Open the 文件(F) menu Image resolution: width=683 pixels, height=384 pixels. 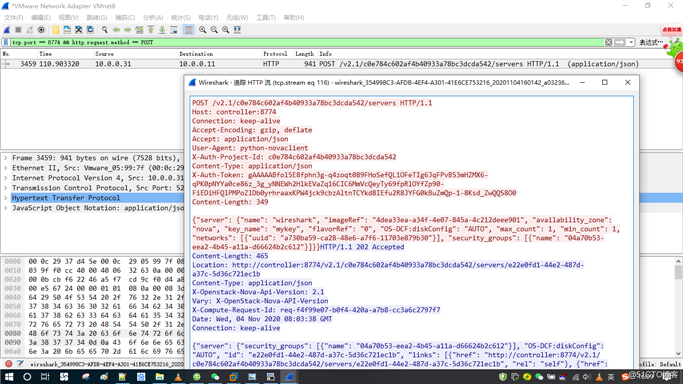[14, 17]
